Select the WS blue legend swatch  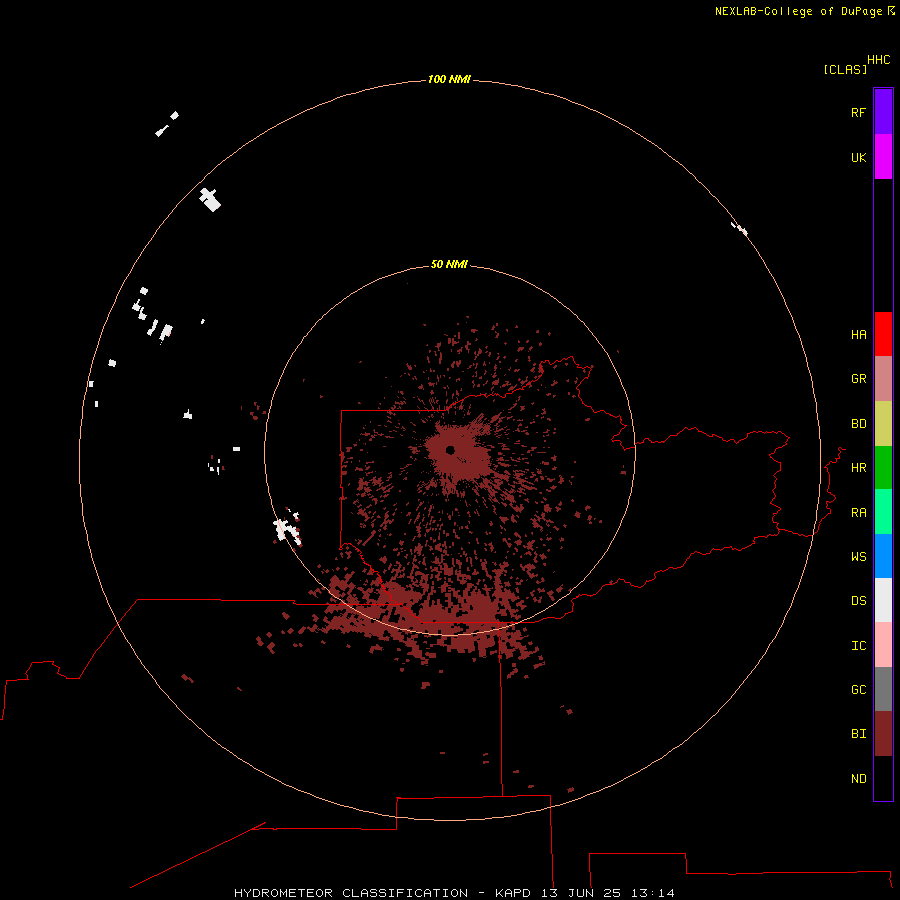(x=883, y=556)
